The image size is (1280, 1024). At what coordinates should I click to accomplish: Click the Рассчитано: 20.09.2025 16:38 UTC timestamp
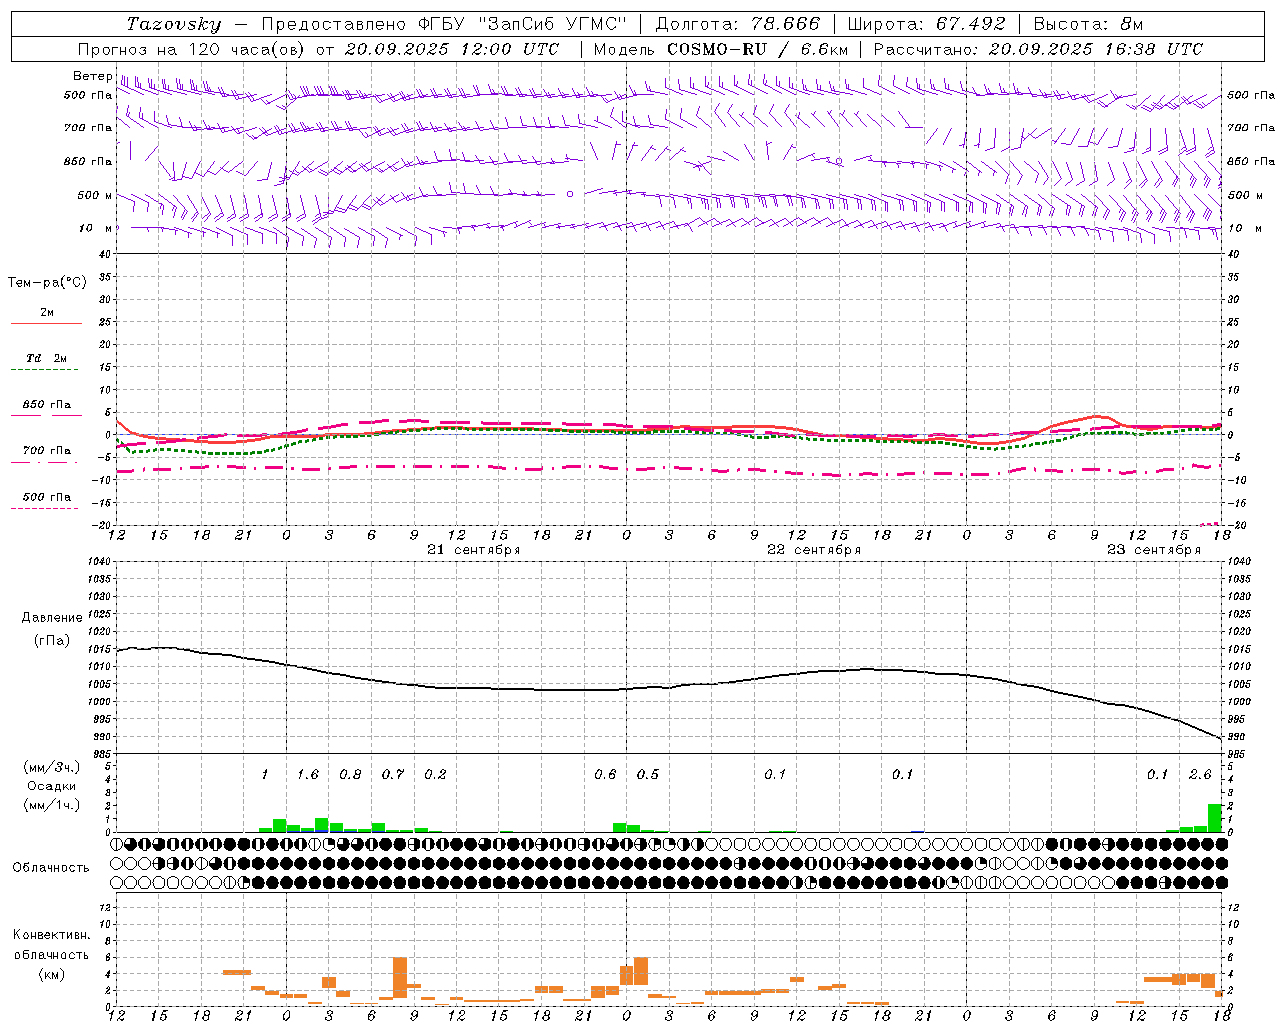click(1038, 49)
